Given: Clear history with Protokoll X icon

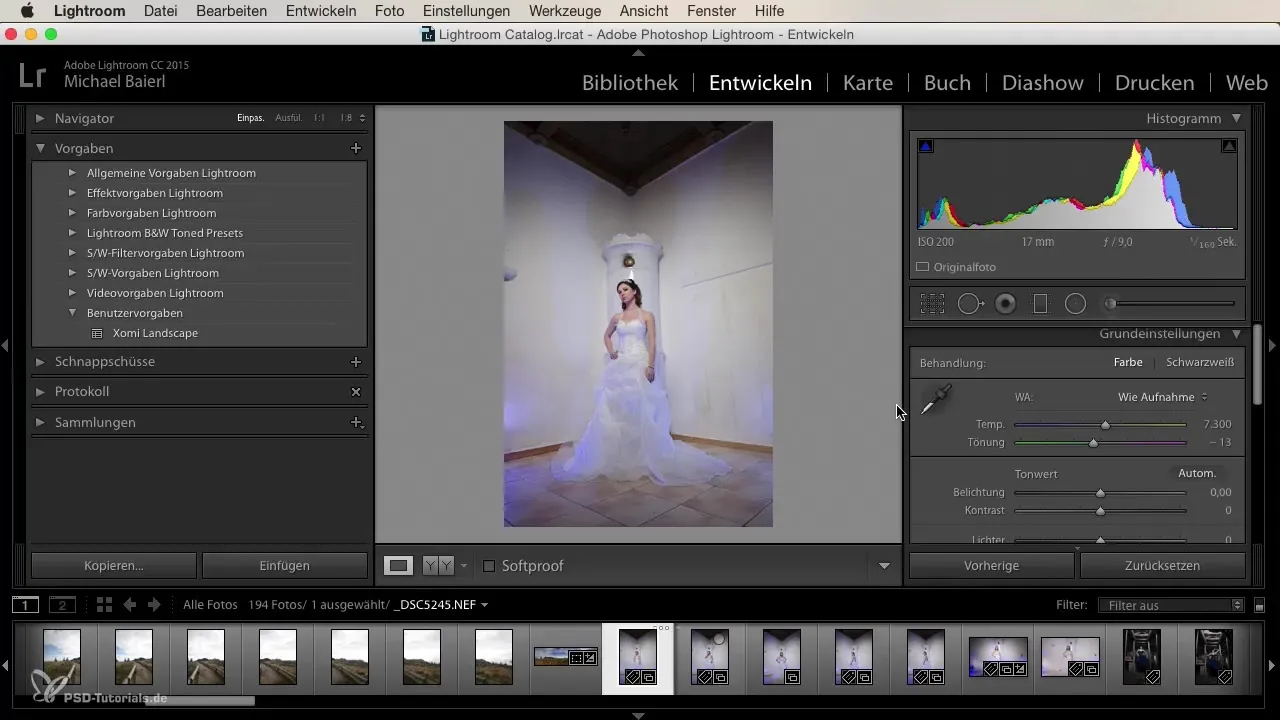Looking at the screenshot, I should (x=355, y=392).
